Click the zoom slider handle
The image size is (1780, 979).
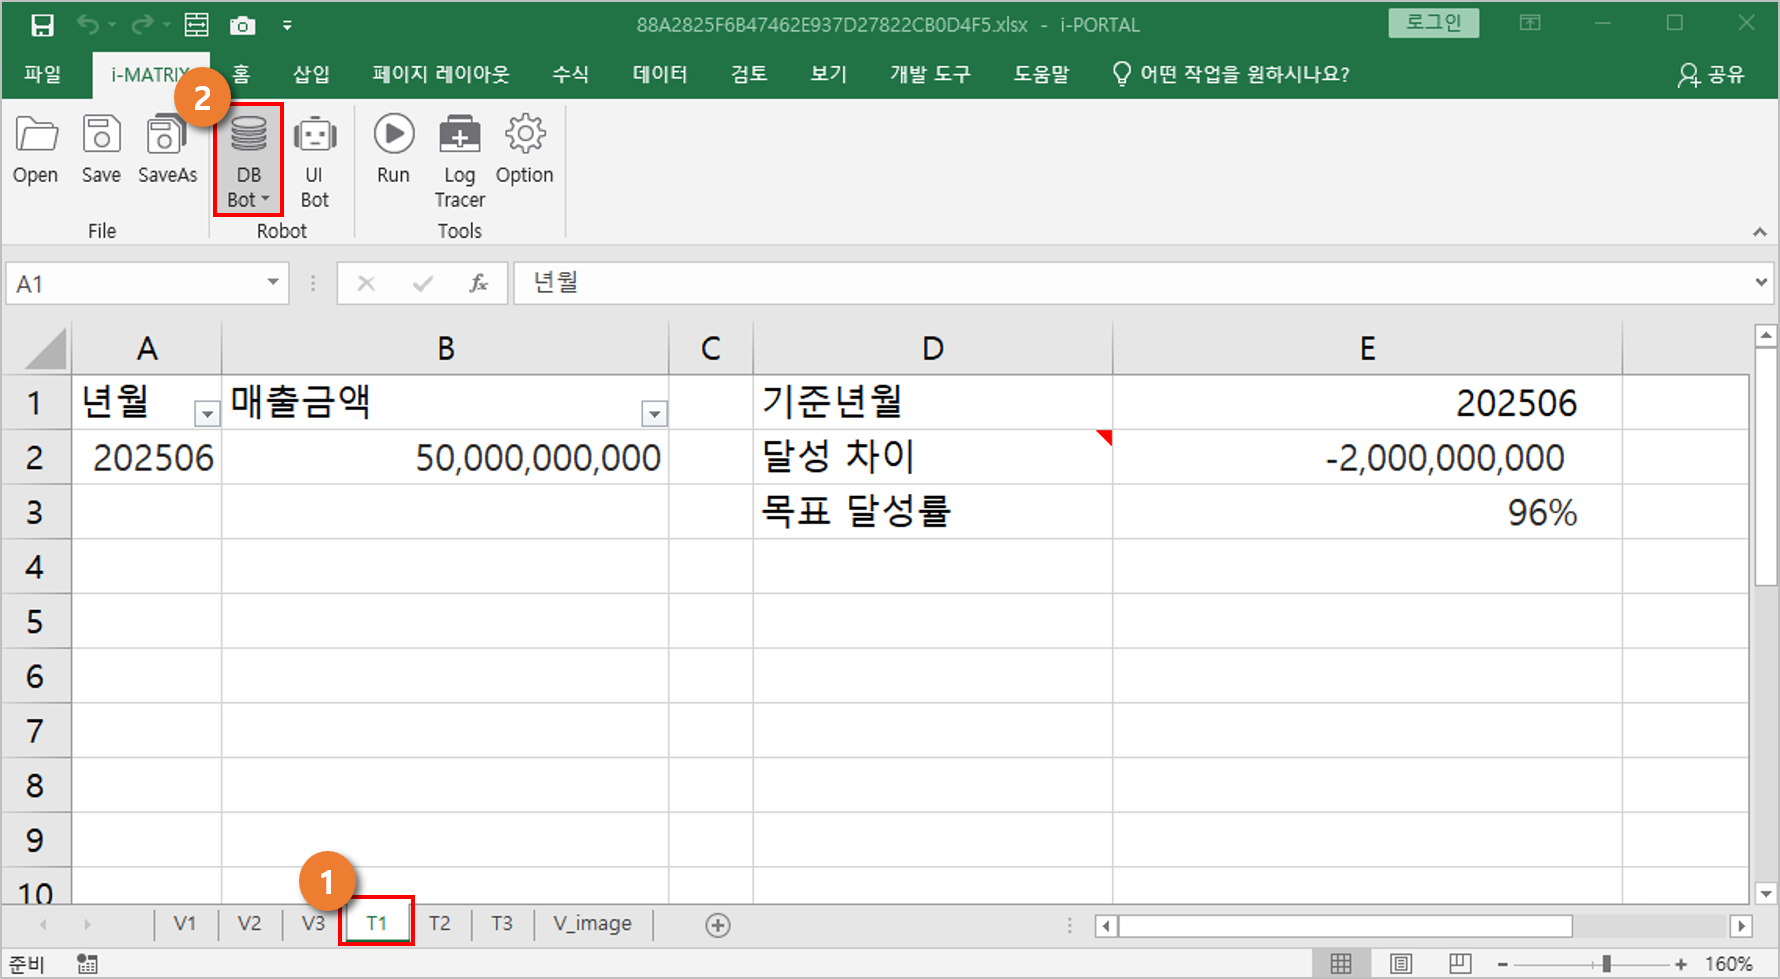(x=1606, y=964)
